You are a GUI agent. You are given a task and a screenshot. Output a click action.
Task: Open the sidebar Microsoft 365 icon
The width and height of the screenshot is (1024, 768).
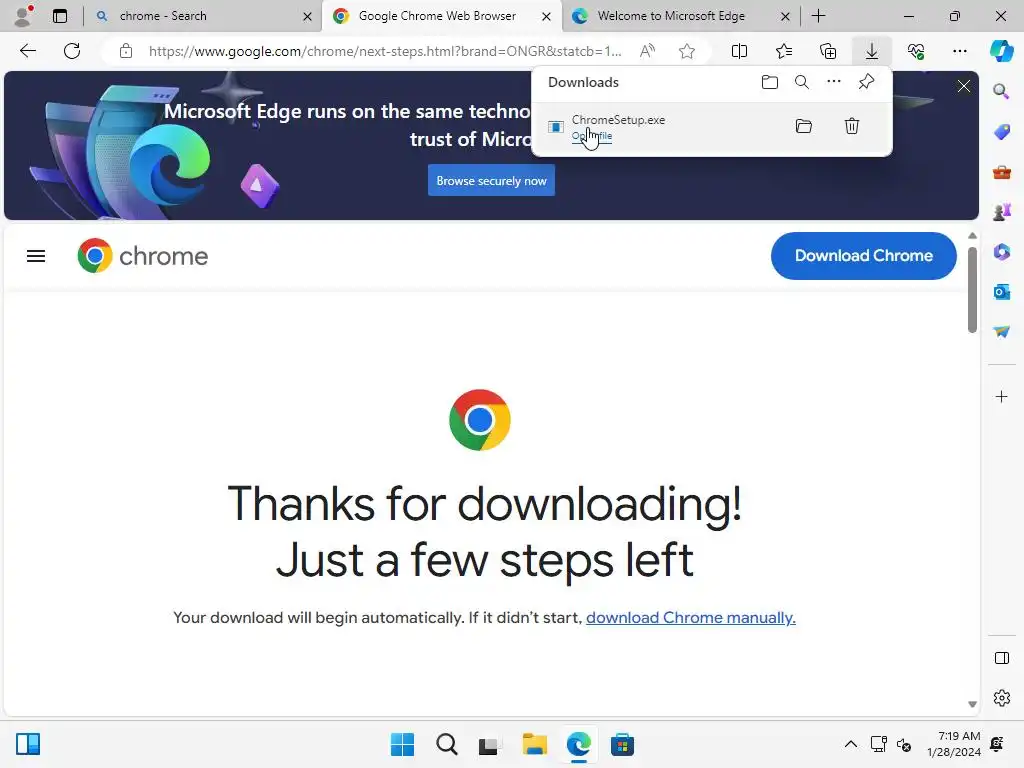[x=1002, y=252]
